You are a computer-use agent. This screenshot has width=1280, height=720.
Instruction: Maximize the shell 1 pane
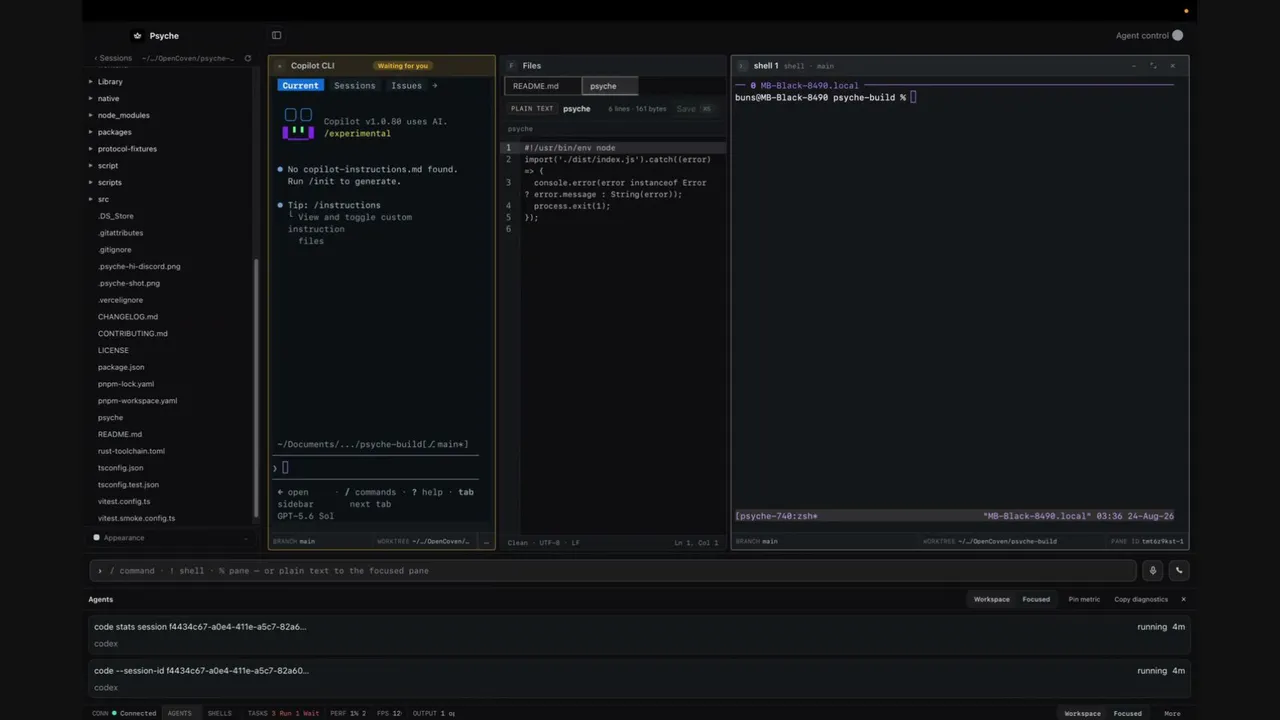[1153, 66]
